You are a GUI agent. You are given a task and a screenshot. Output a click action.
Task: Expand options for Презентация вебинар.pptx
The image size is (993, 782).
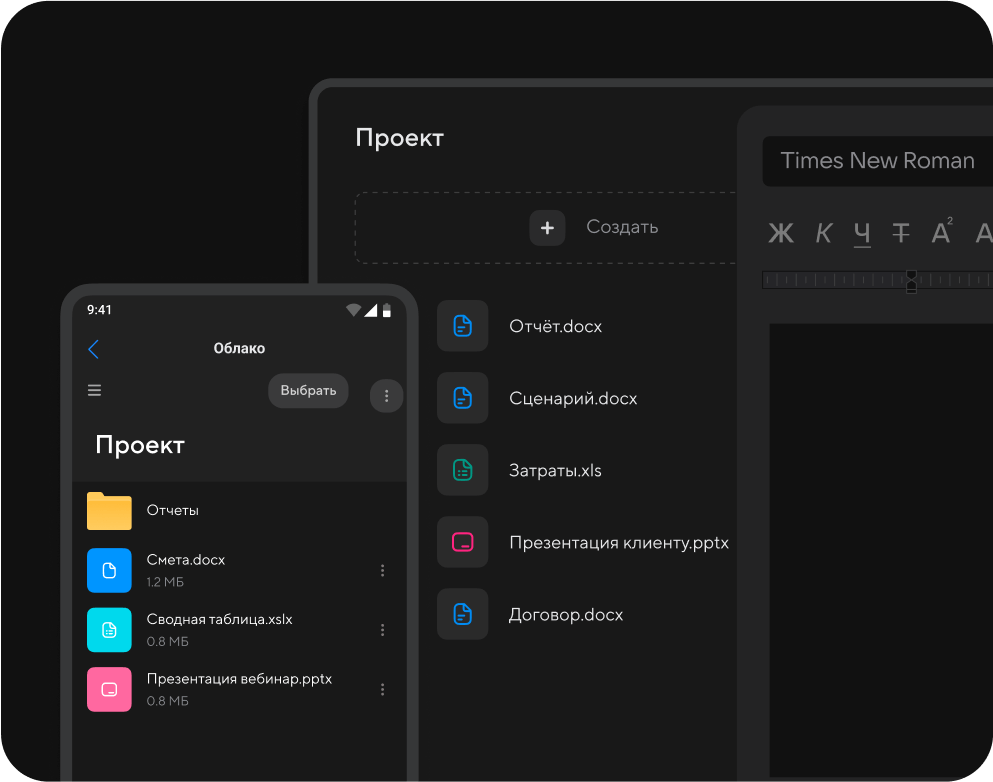tap(382, 690)
